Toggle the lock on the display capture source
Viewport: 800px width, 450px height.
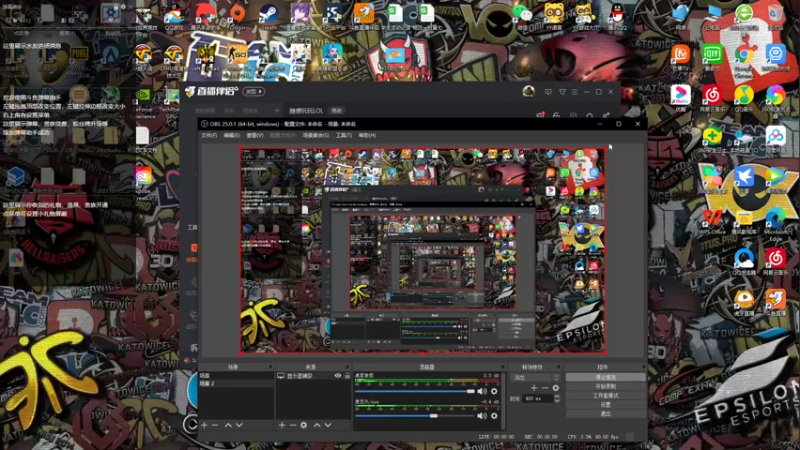pos(347,376)
